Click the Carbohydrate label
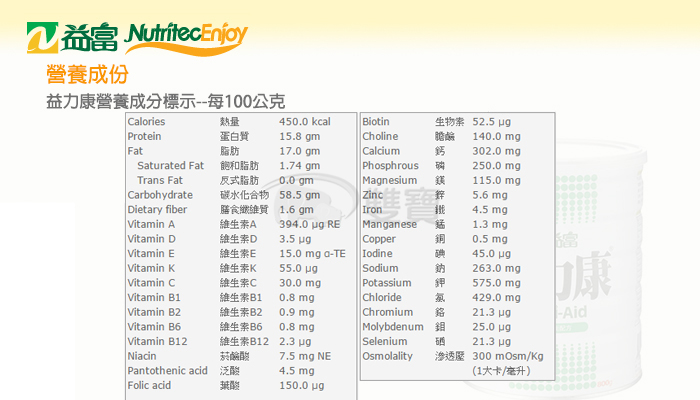Screen dimensions: 700x400 point(160,195)
